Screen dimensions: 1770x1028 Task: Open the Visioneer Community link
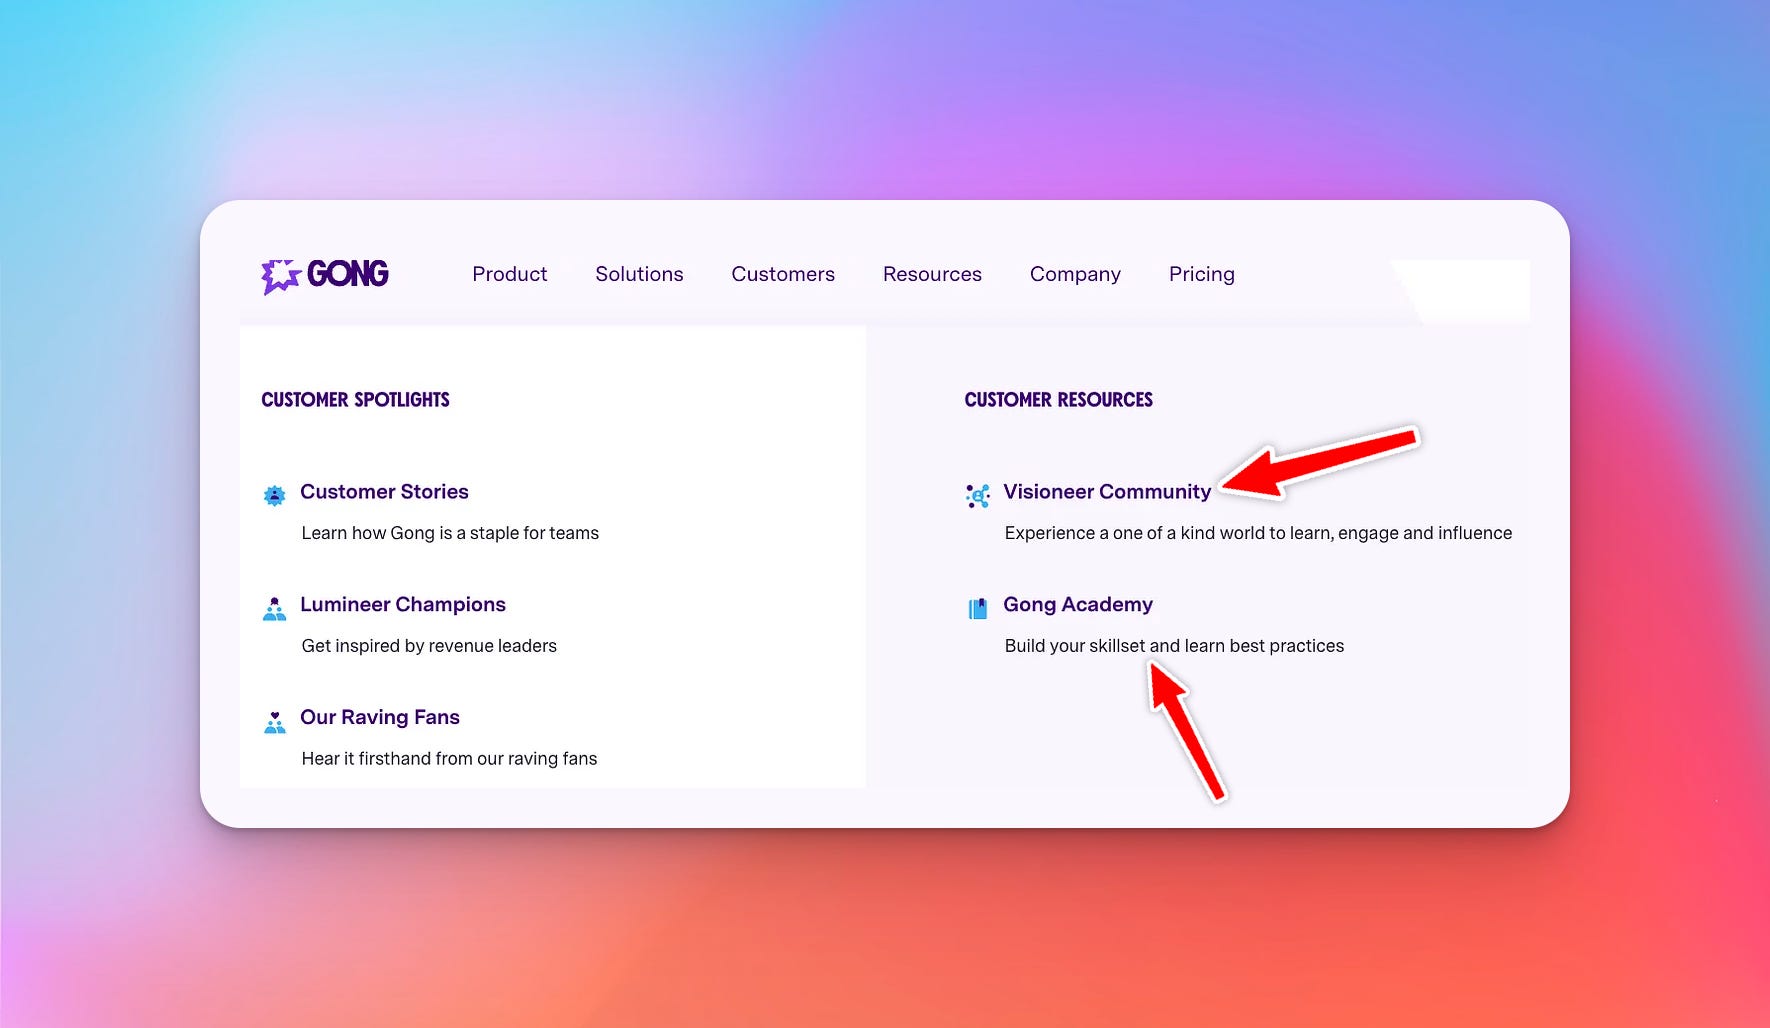[1107, 492]
